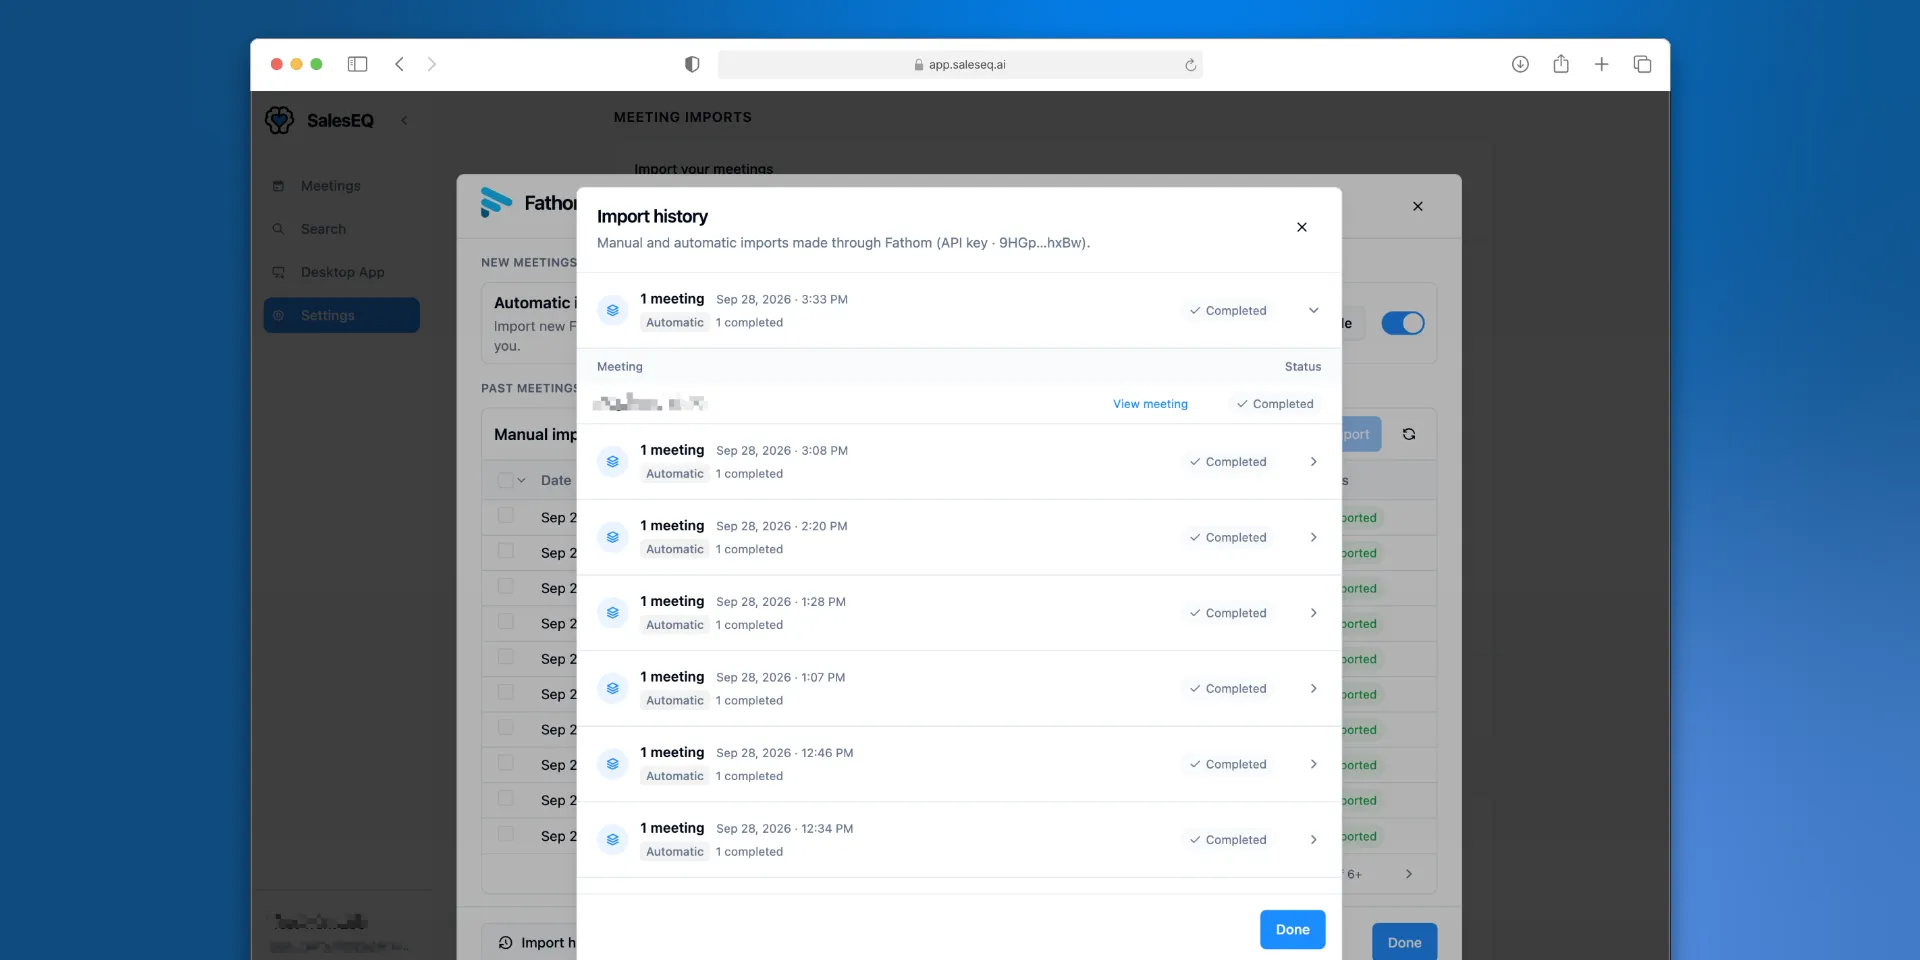The width and height of the screenshot is (1920, 960).
Task: Click the Safari sidebar toggle icon
Action: tap(357, 64)
